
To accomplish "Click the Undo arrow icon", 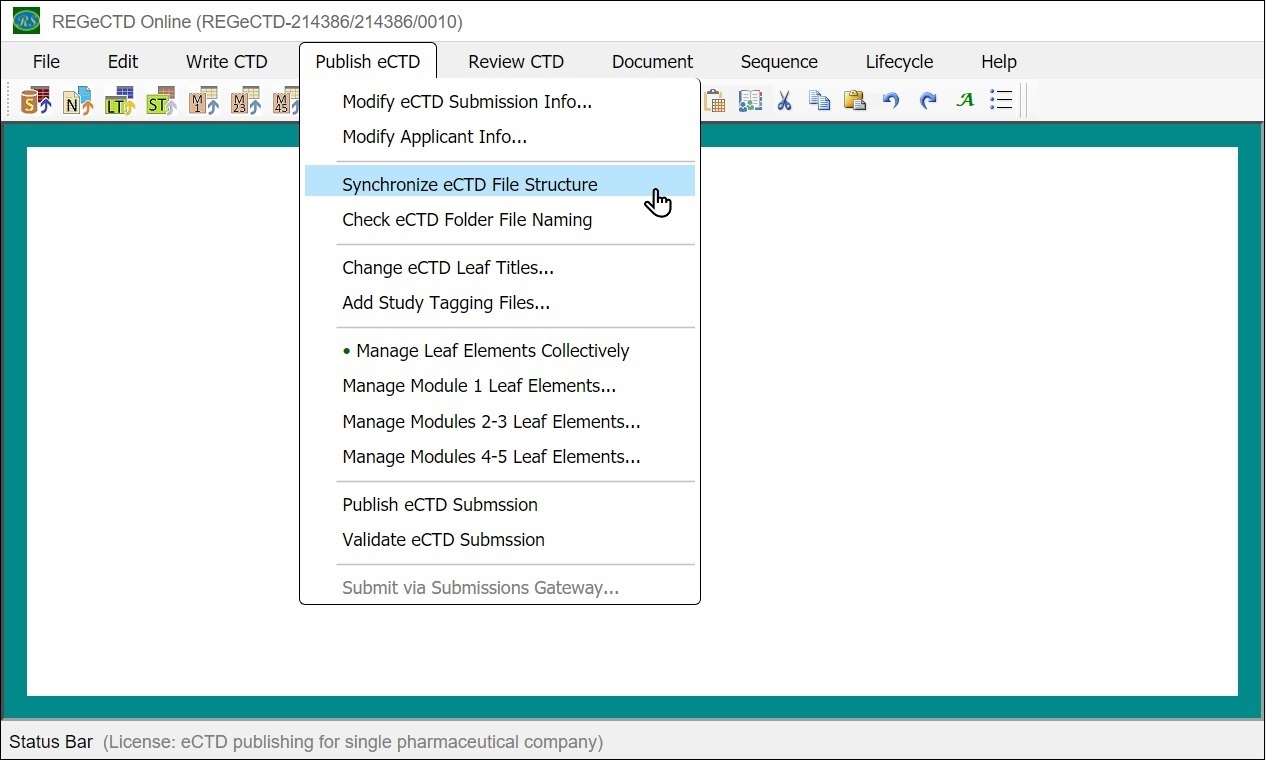I will click(x=890, y=101).
